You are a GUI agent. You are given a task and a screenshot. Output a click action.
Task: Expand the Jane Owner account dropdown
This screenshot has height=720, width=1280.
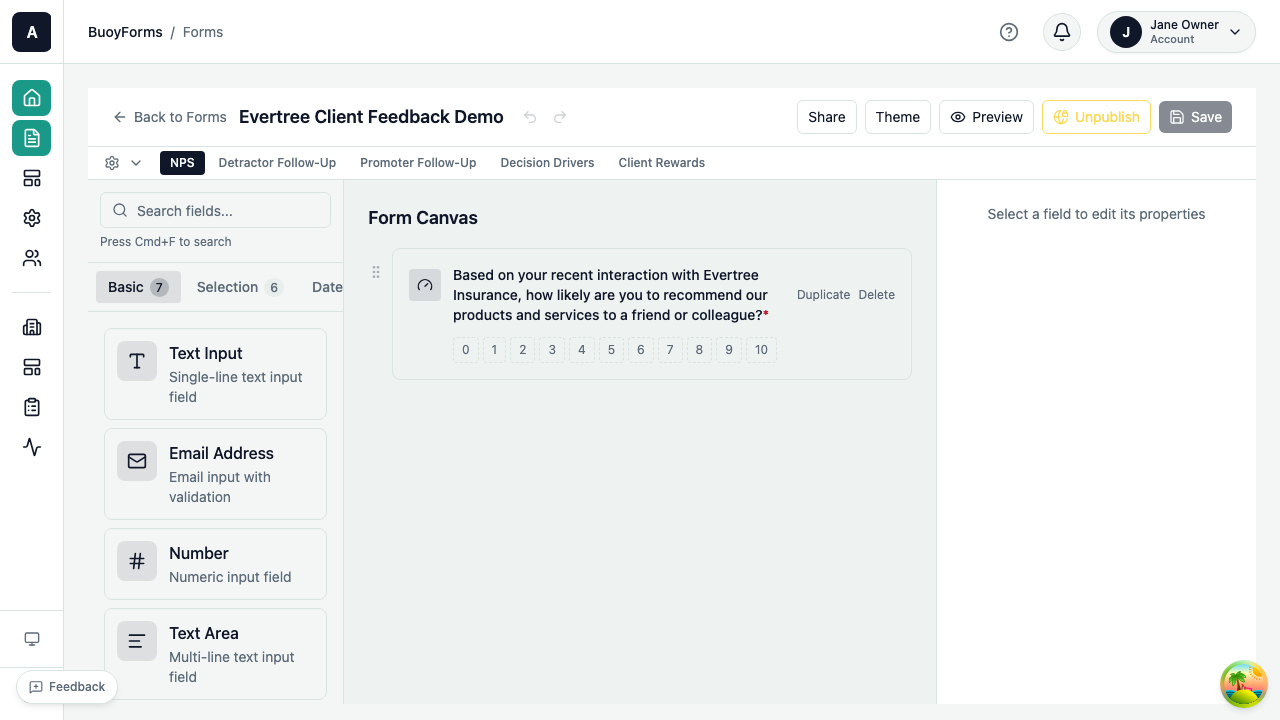tap(1176, 32)
